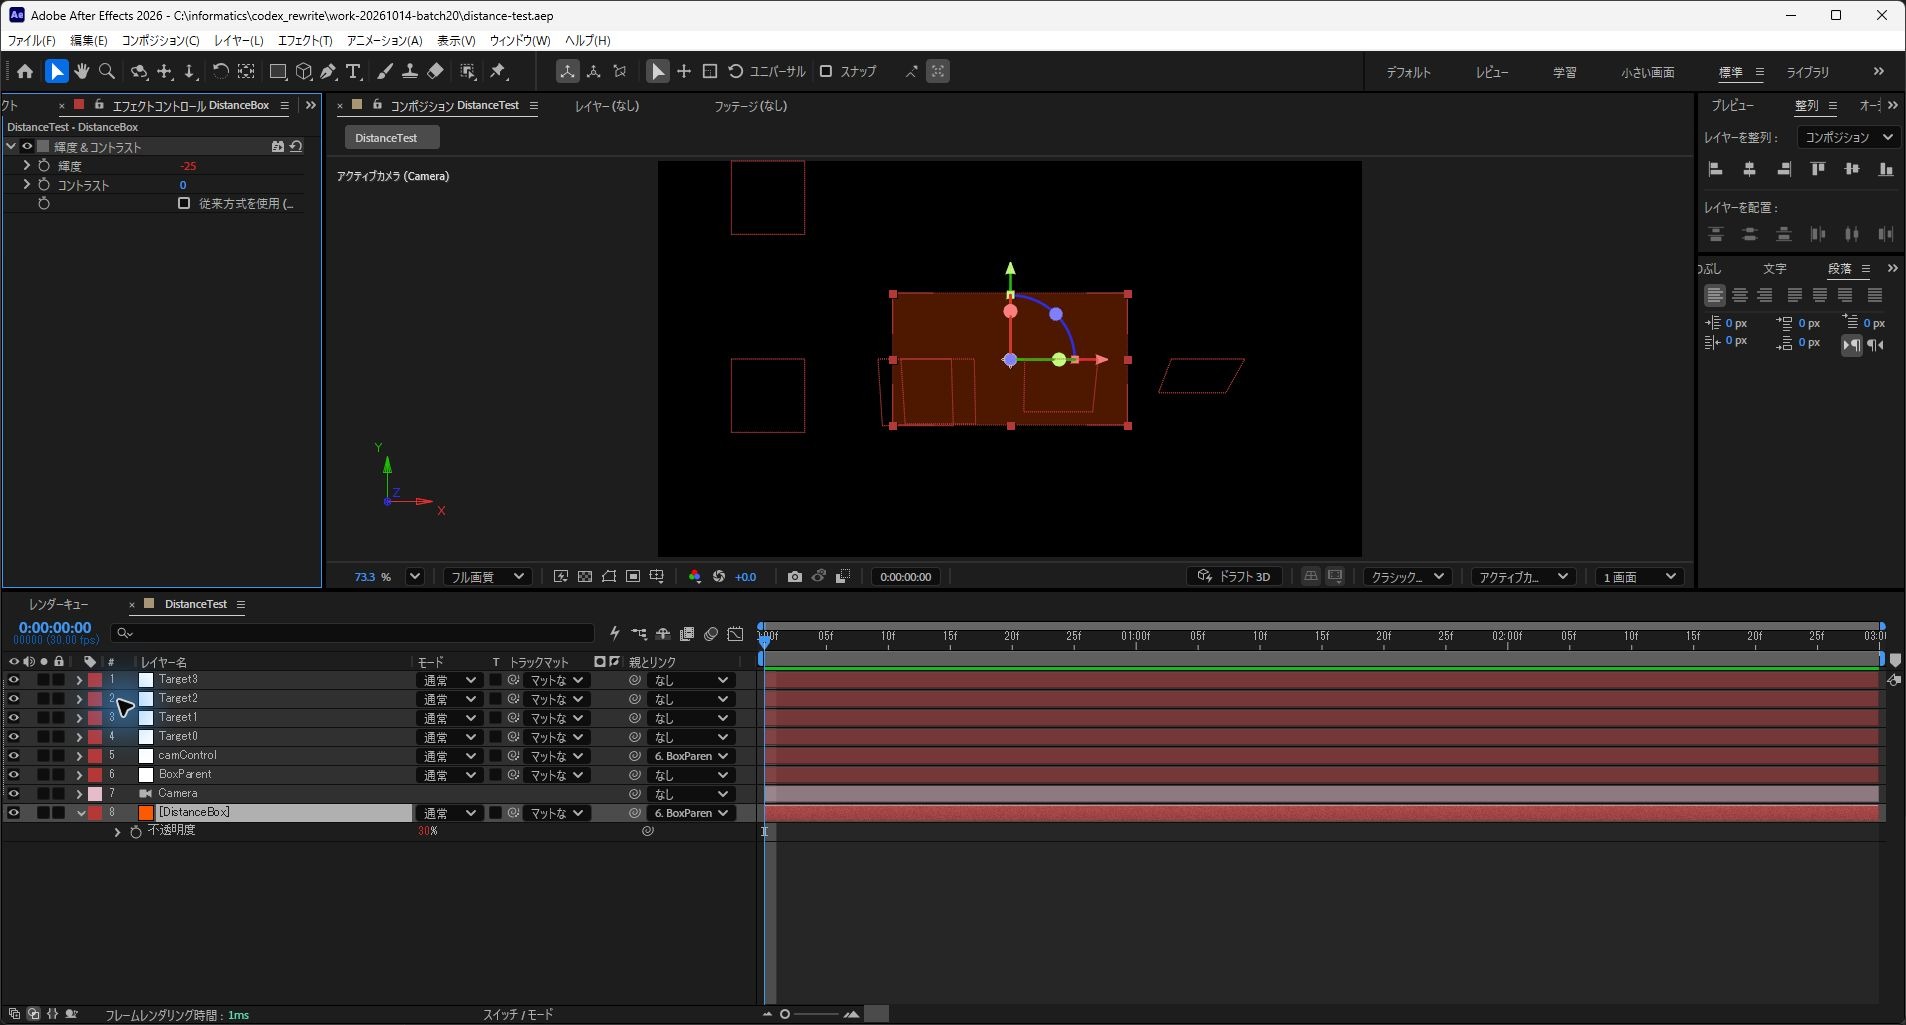Click the center text paragraph icon
The width and height of the screenshot is (1906, 1025).
pos(1740,295)
